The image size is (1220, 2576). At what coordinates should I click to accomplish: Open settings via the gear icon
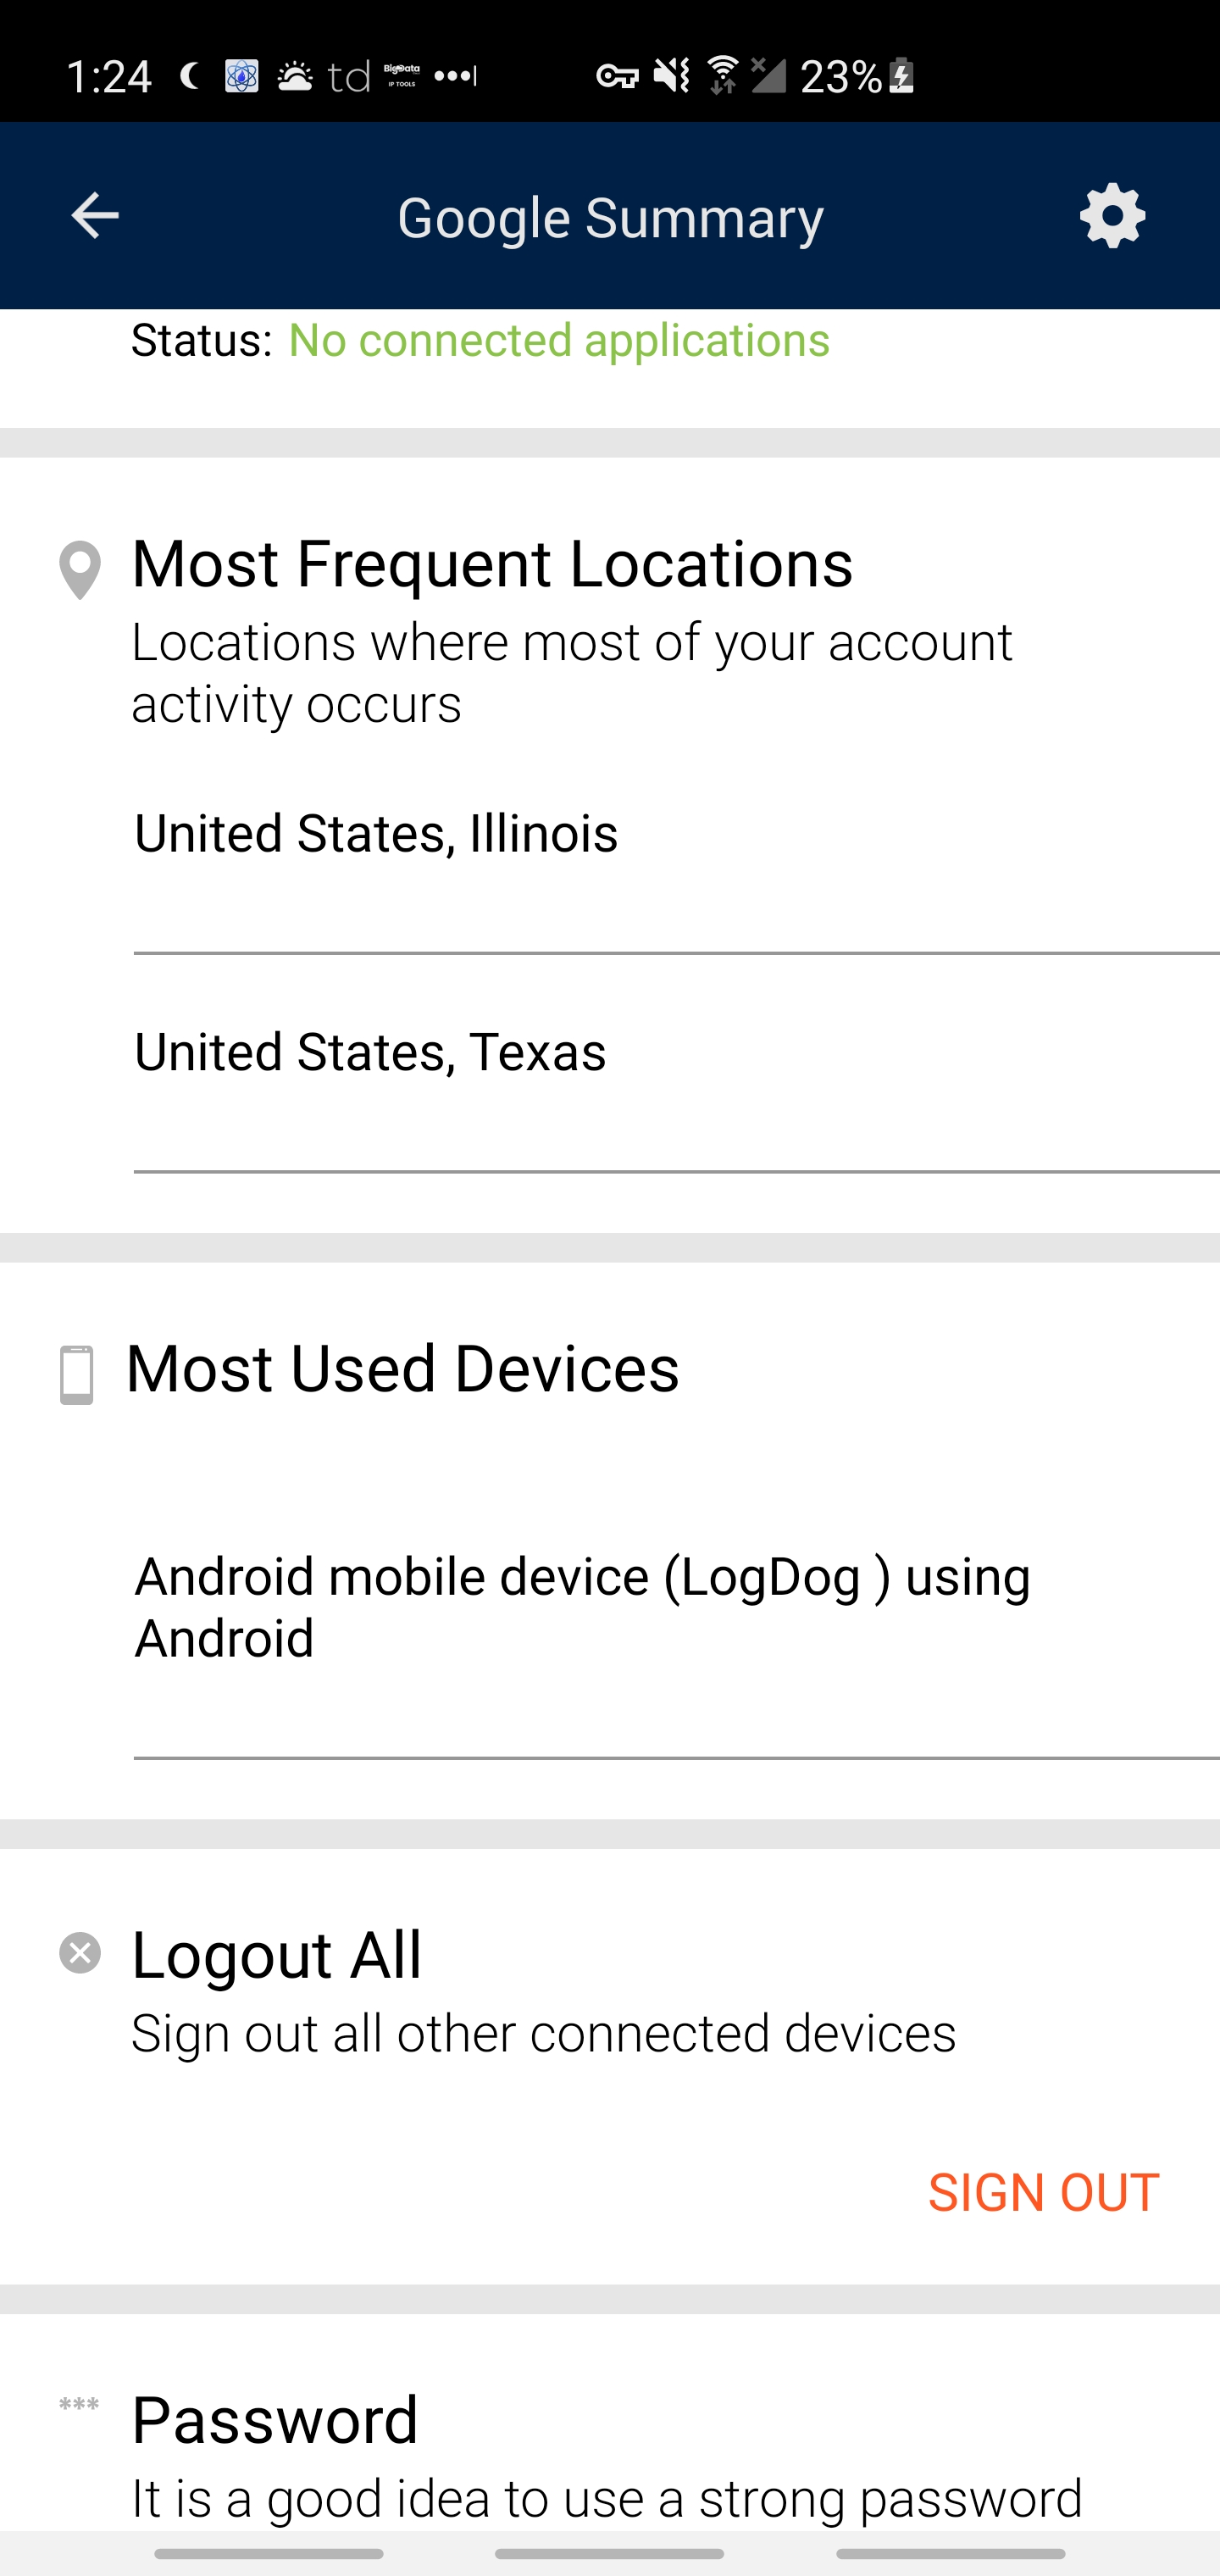pyautogui.click(x=1112, y=216)
